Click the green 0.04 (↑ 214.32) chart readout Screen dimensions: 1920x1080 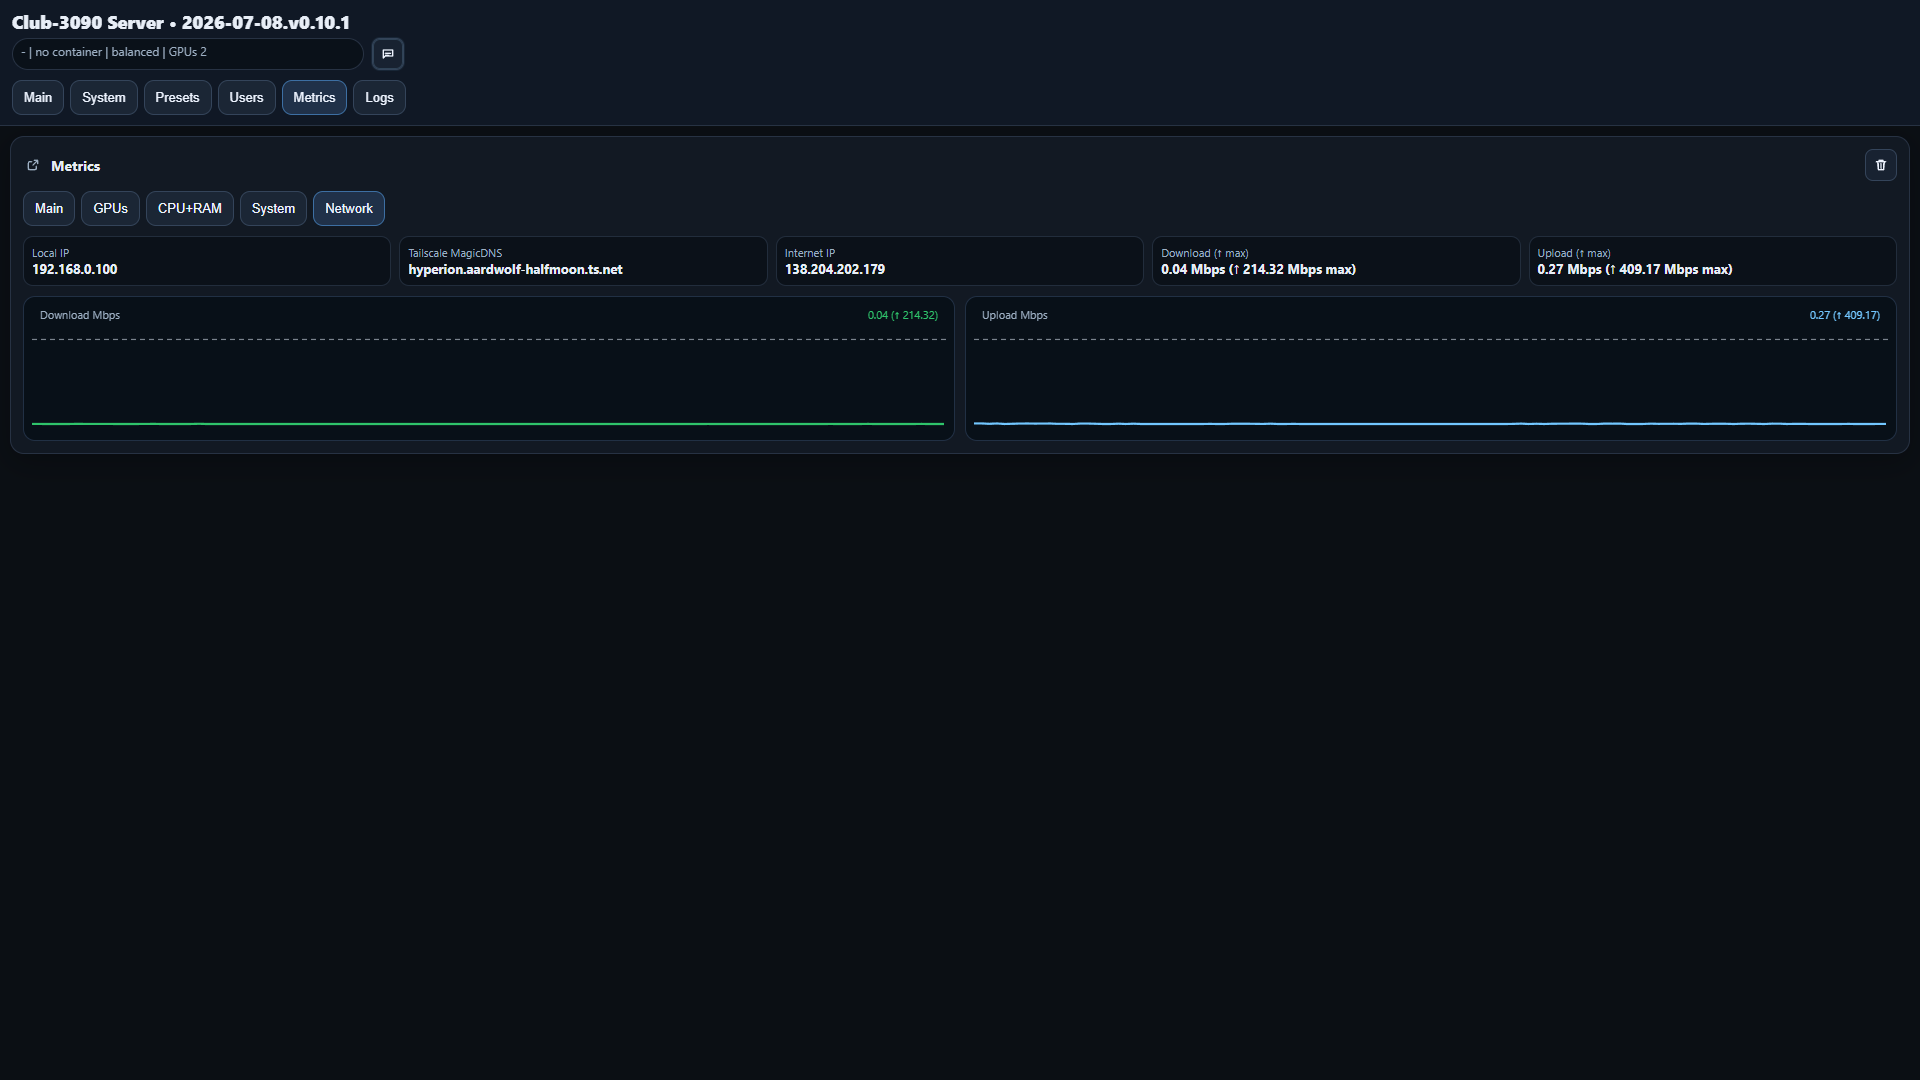903,316
